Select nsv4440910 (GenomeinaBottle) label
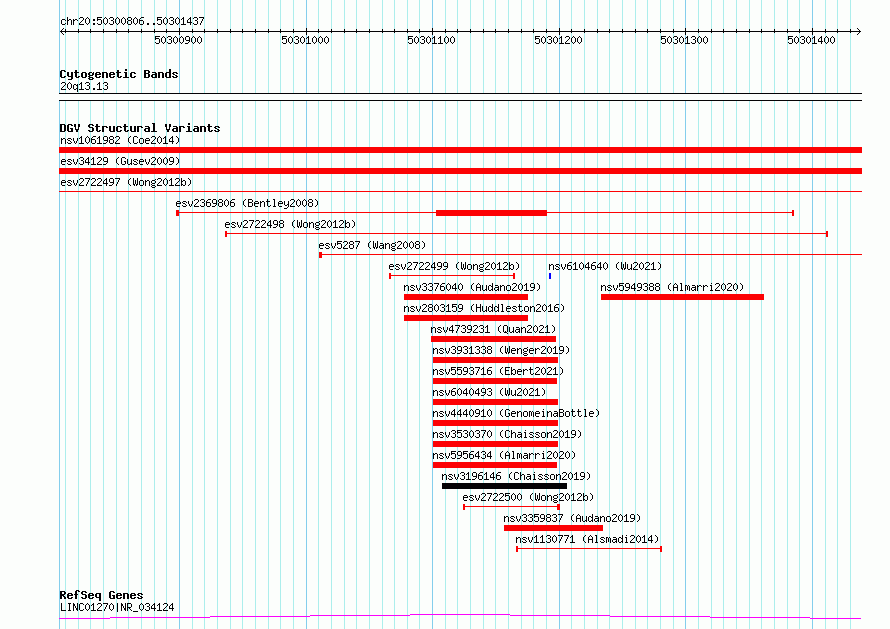This screenshot has height=629, width=890. pos(516,413)
